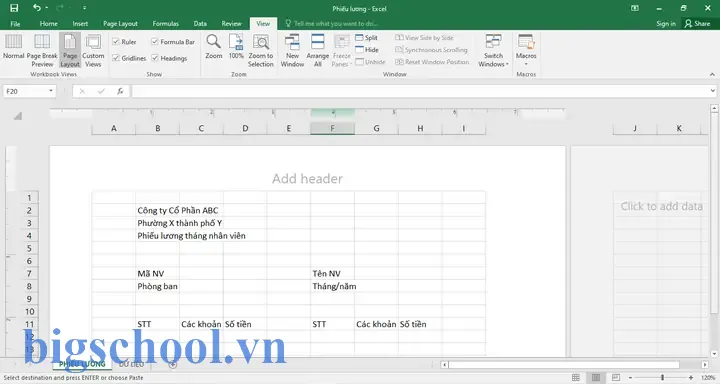This screenshot has height=384, width=720.
Task: Save the workbook with disk icon
Action: pyautogui.click(x=14, y=8)
